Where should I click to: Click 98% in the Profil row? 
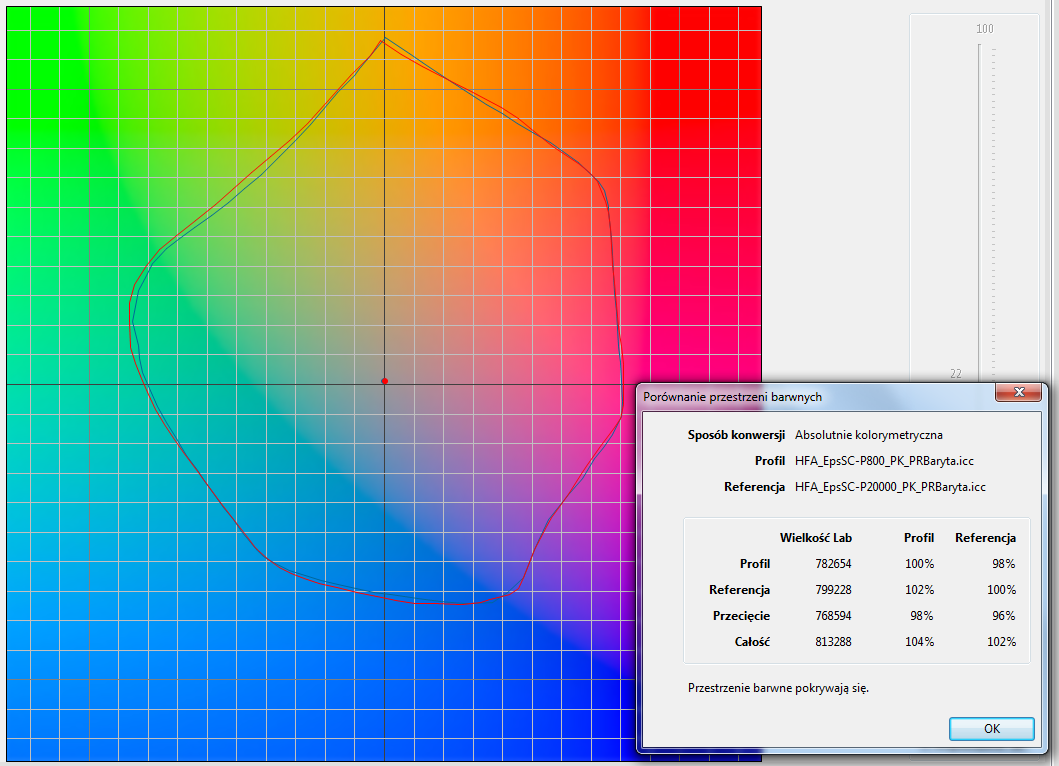tap(1004, 563)
